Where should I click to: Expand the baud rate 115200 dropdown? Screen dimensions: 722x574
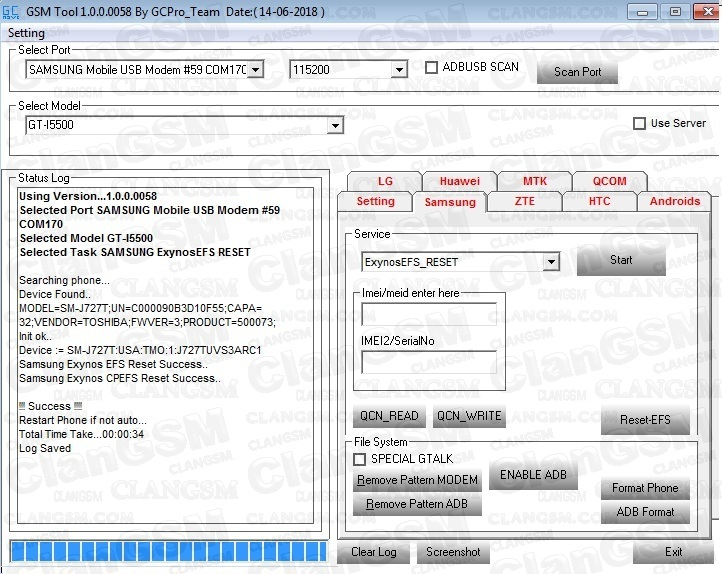click(399, 70)
